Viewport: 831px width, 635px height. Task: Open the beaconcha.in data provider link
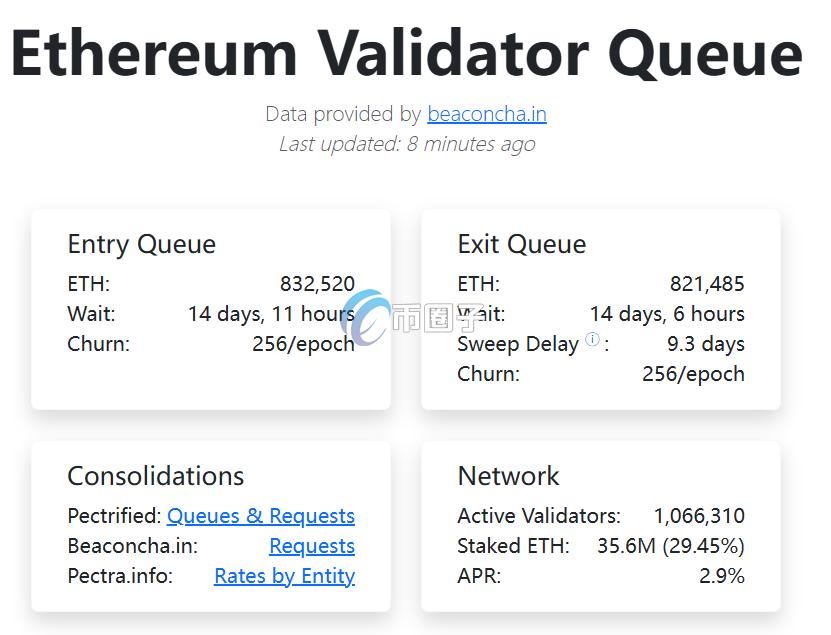[x=486, y=114]
